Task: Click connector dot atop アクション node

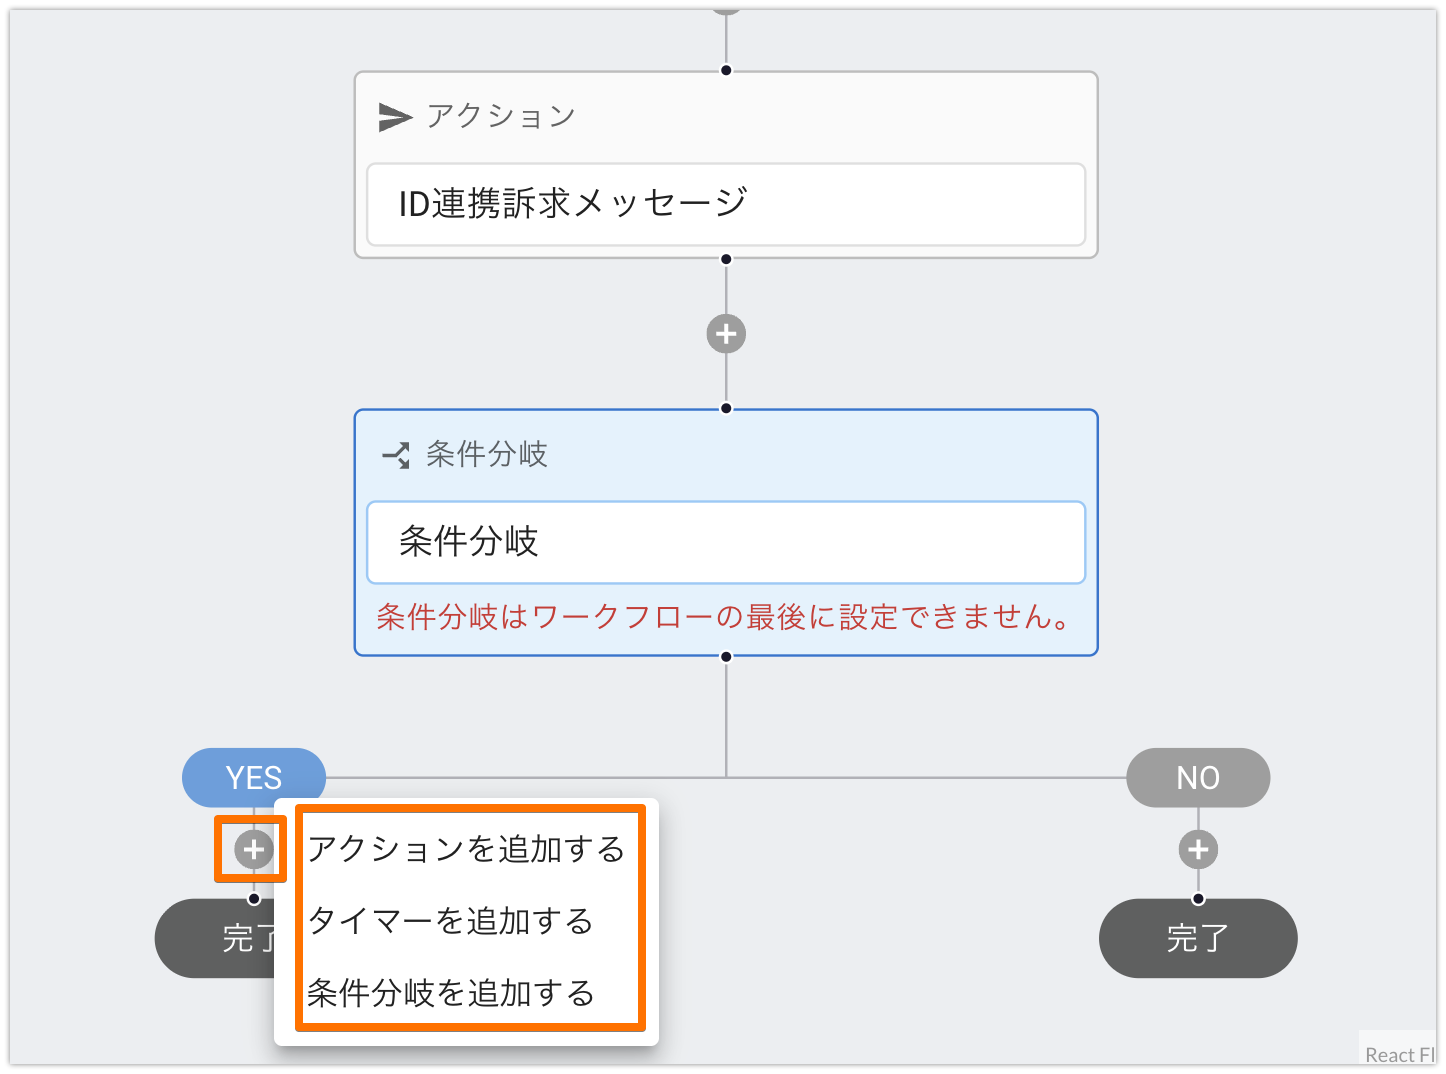Action: (726, 70)
